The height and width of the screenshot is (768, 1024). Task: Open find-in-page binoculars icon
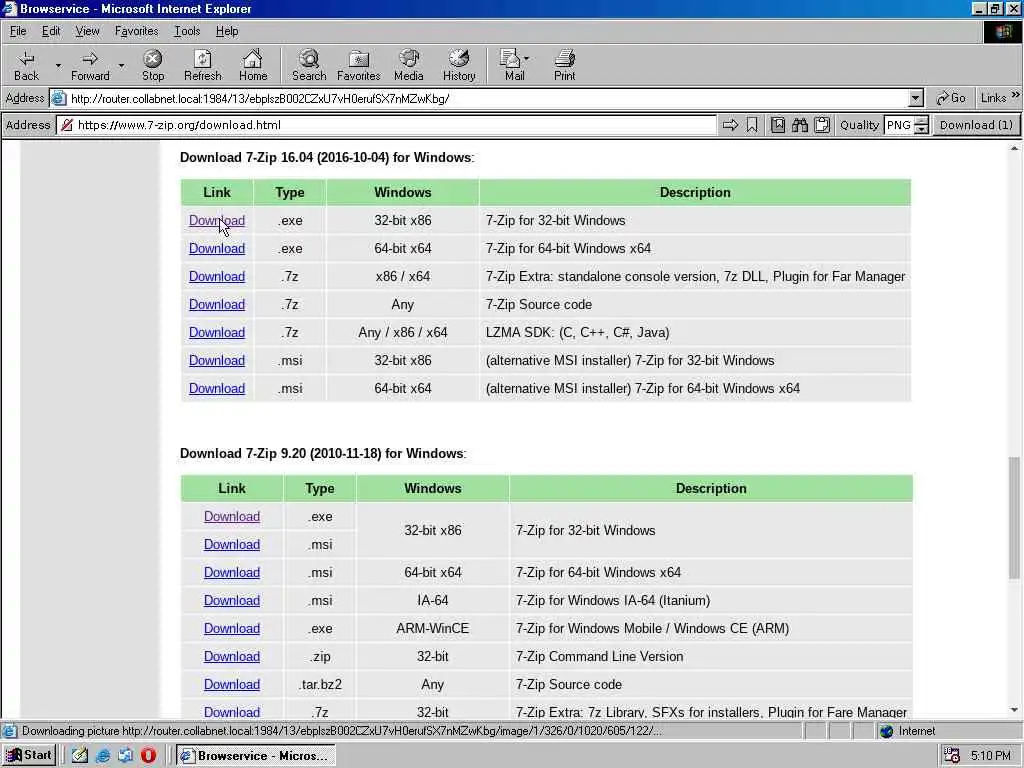click(800, 125)
